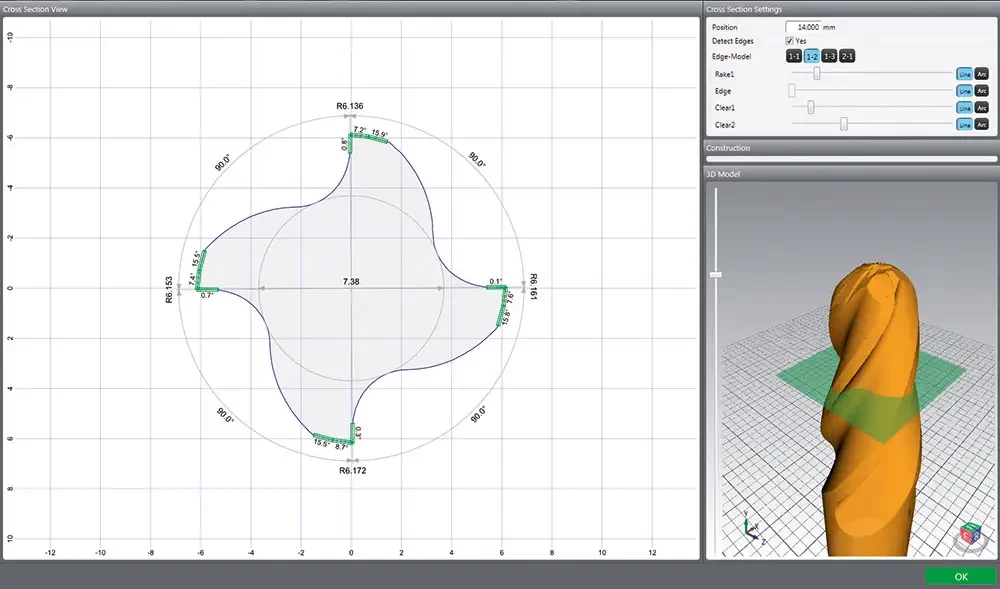1000x589 pixels.
Task: Choose the 1-3 edge model
Action: [x=830, y=57]
